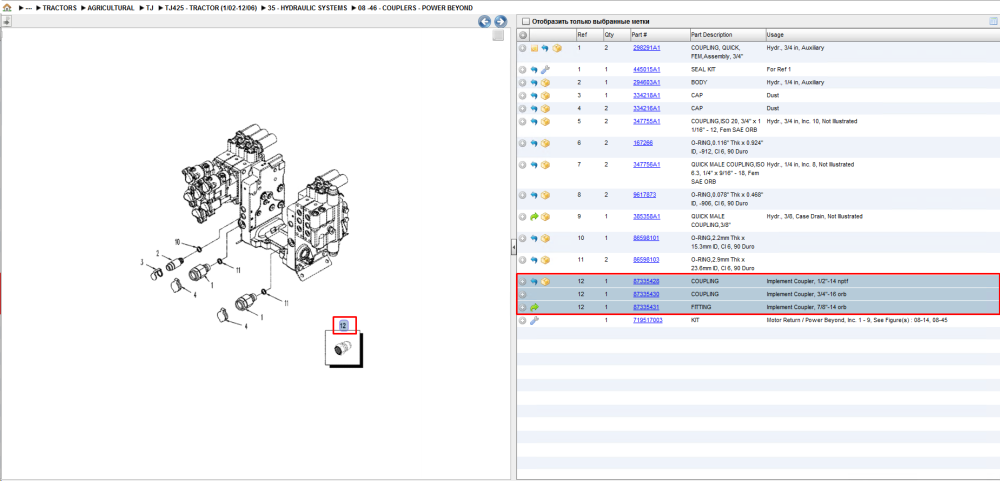
Task: Open part number 294693A1 link
Action: pos(646,82)
